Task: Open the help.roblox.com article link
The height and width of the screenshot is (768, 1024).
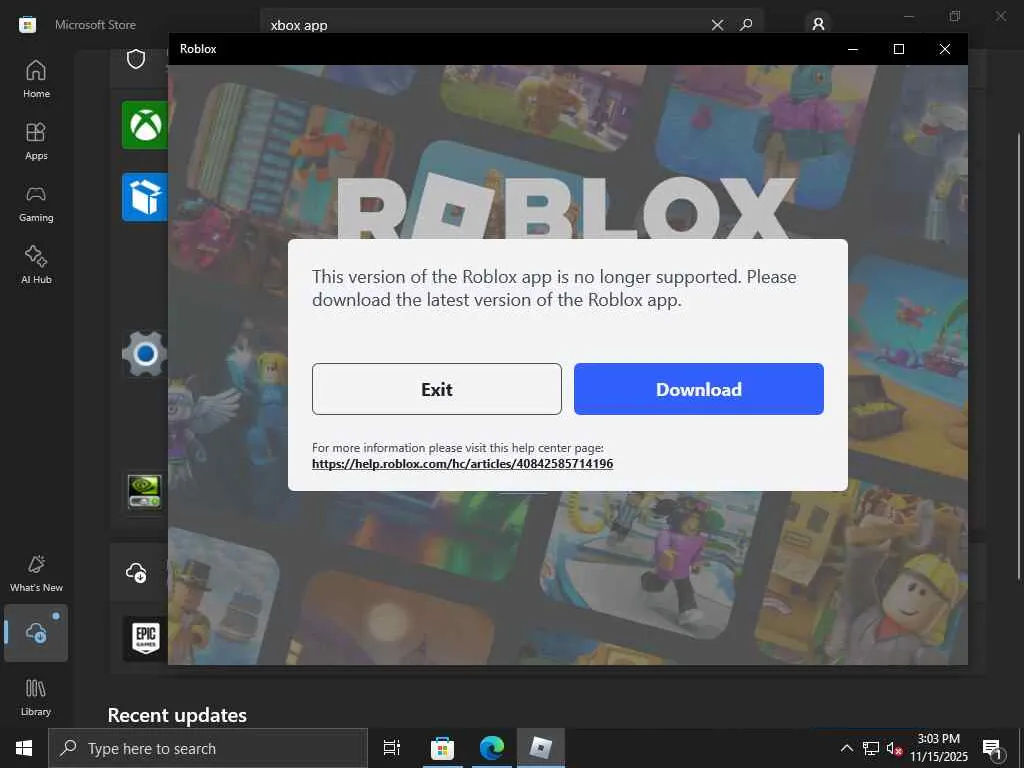Action: (x=462, y=464)
